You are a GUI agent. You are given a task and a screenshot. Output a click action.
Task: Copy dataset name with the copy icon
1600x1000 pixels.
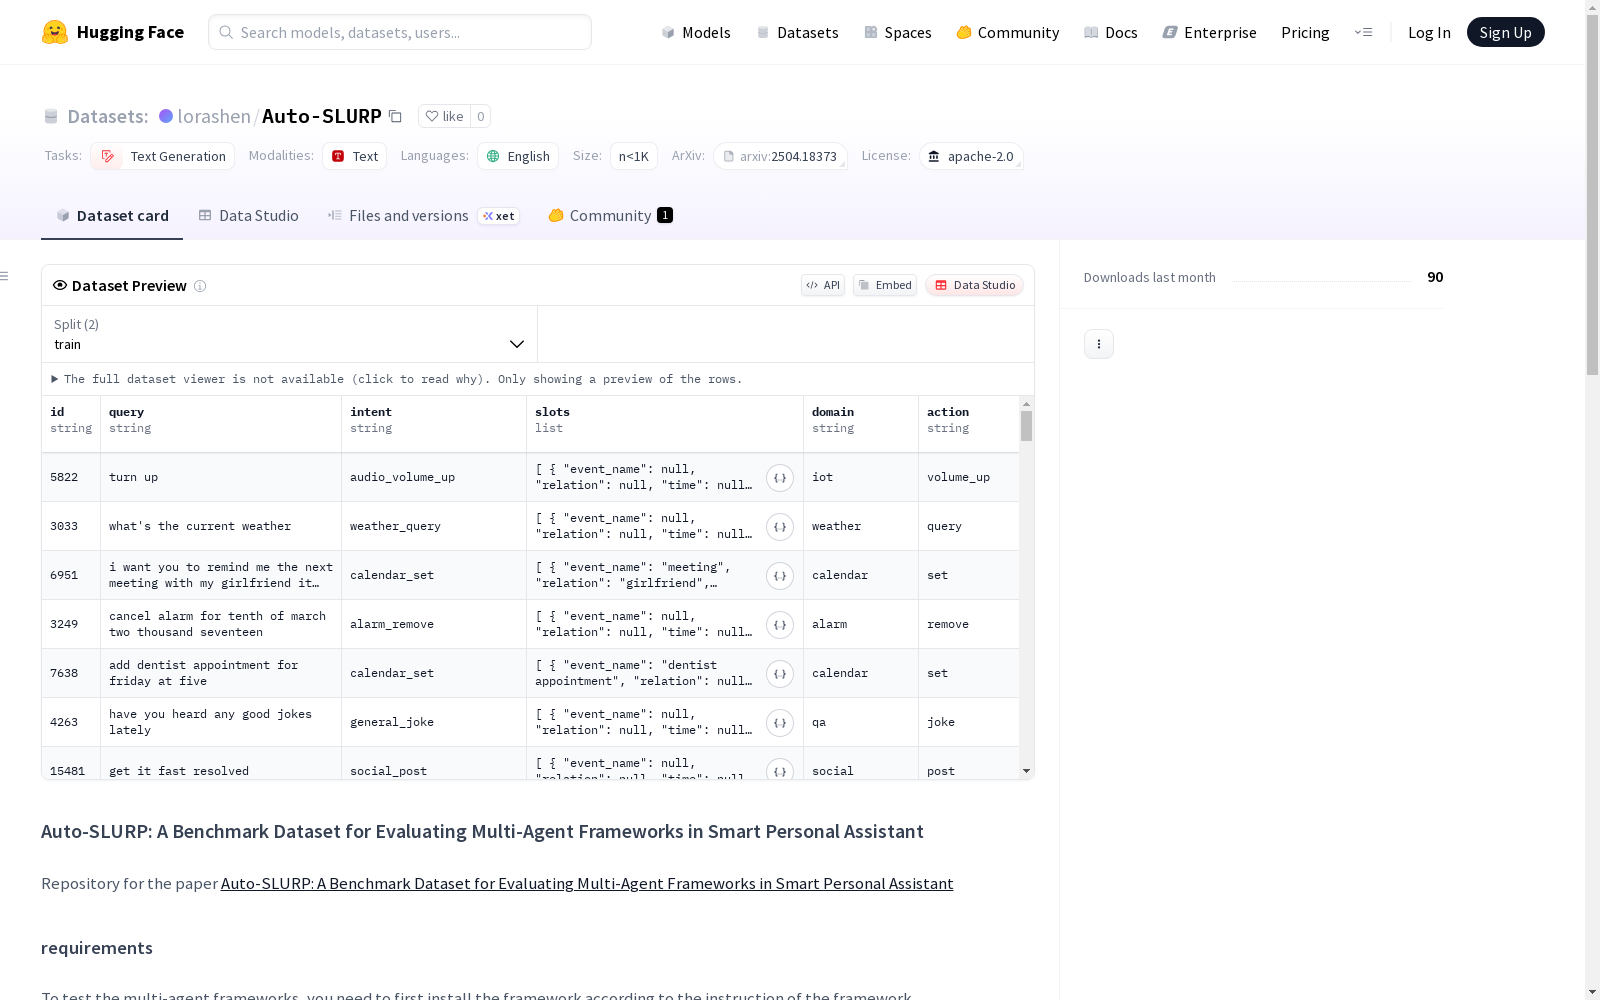point(396,116)
